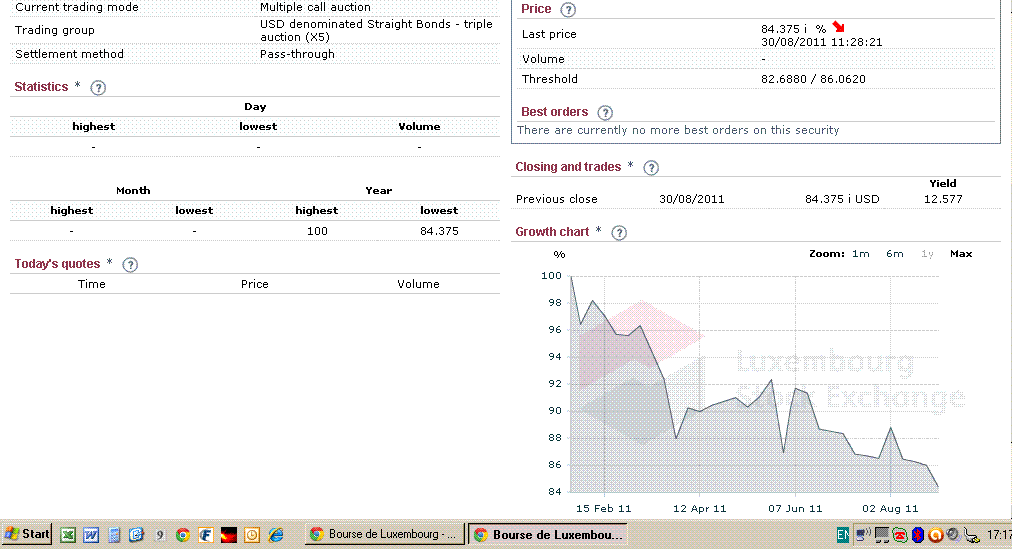Click help icon beside Closing and trades
Image resolution: width=1012 pixels, height=549 pixels.
point(651,168)
